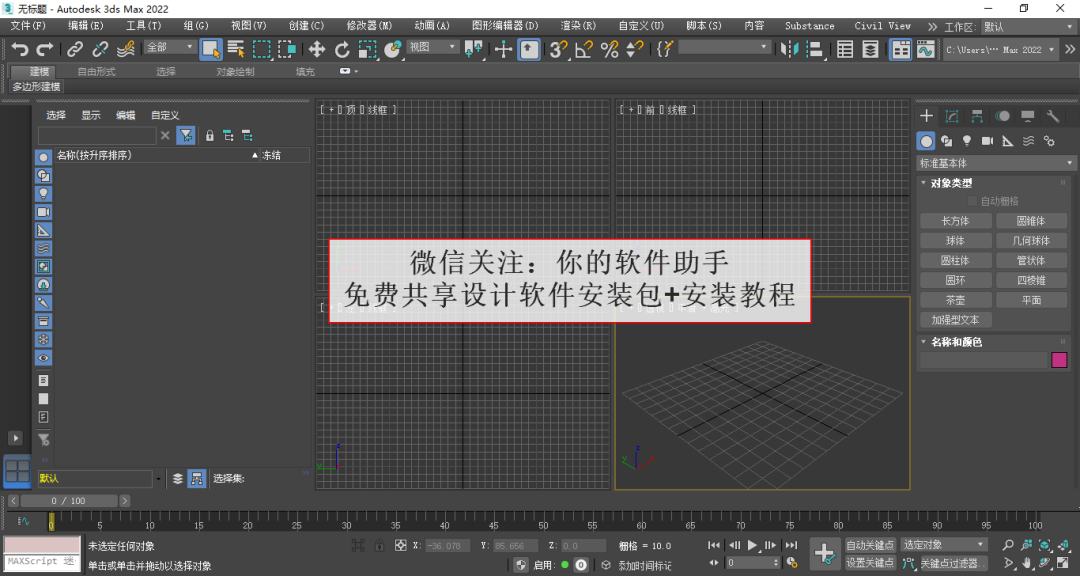Select the Bind to Space Warp tool
This screenshot has height=576, width=1080.
(125, 49)
